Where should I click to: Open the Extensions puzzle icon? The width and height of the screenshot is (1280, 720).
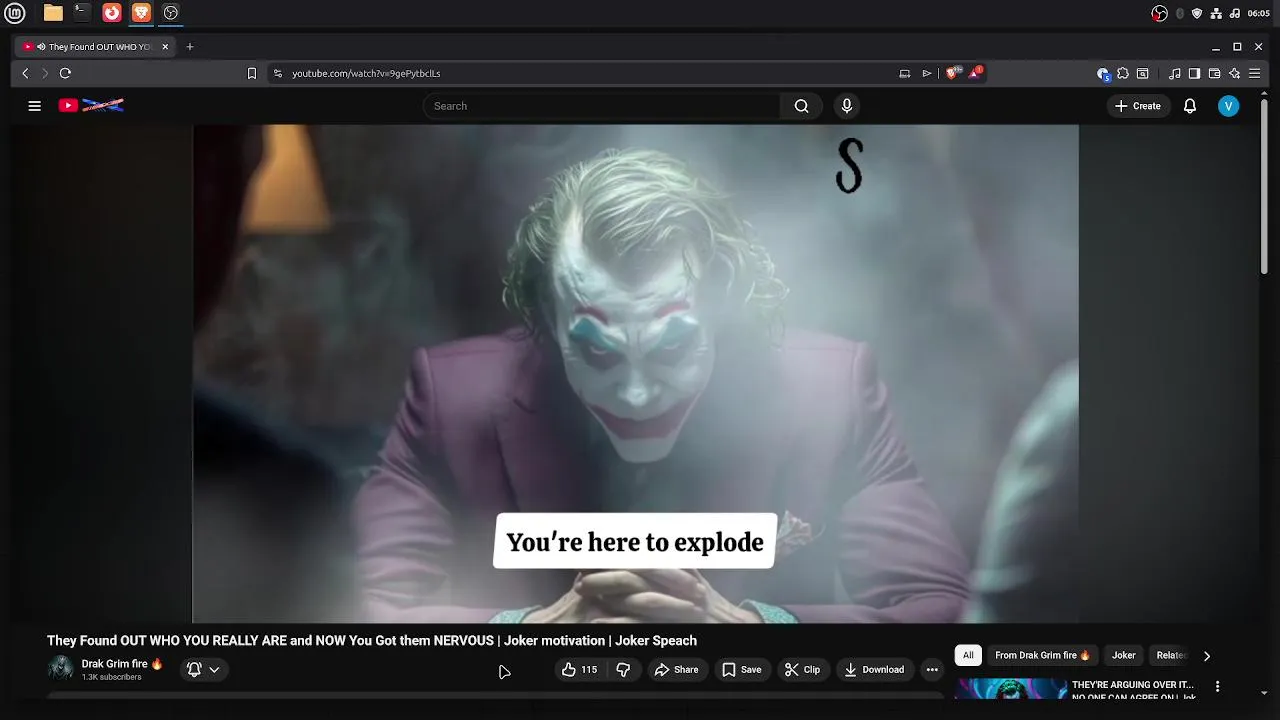pyautogui.click(x=1123, y=73)
